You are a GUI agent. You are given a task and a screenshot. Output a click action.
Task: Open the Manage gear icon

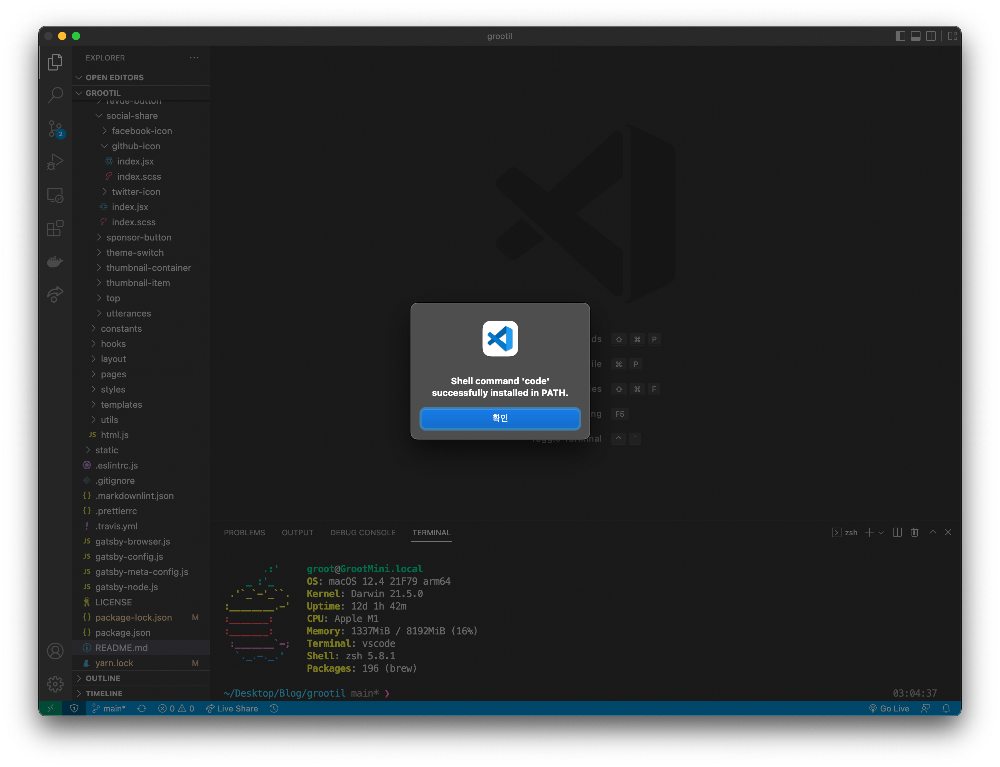tap(55, 684)
